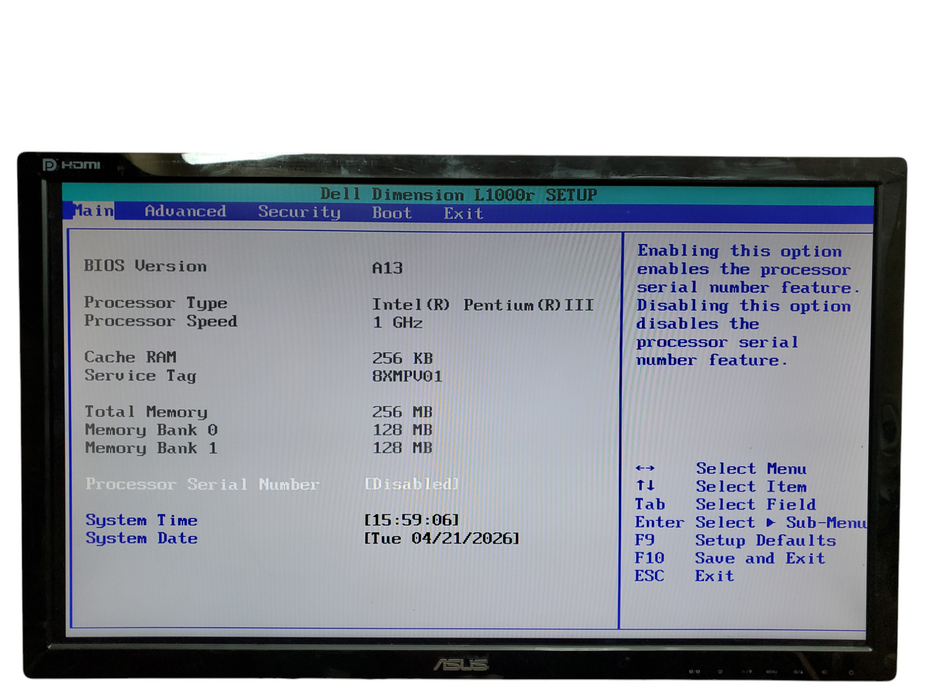The image size is (933, 700).
Task: Click the 1 GHz speed value
Action: [397, 323]
